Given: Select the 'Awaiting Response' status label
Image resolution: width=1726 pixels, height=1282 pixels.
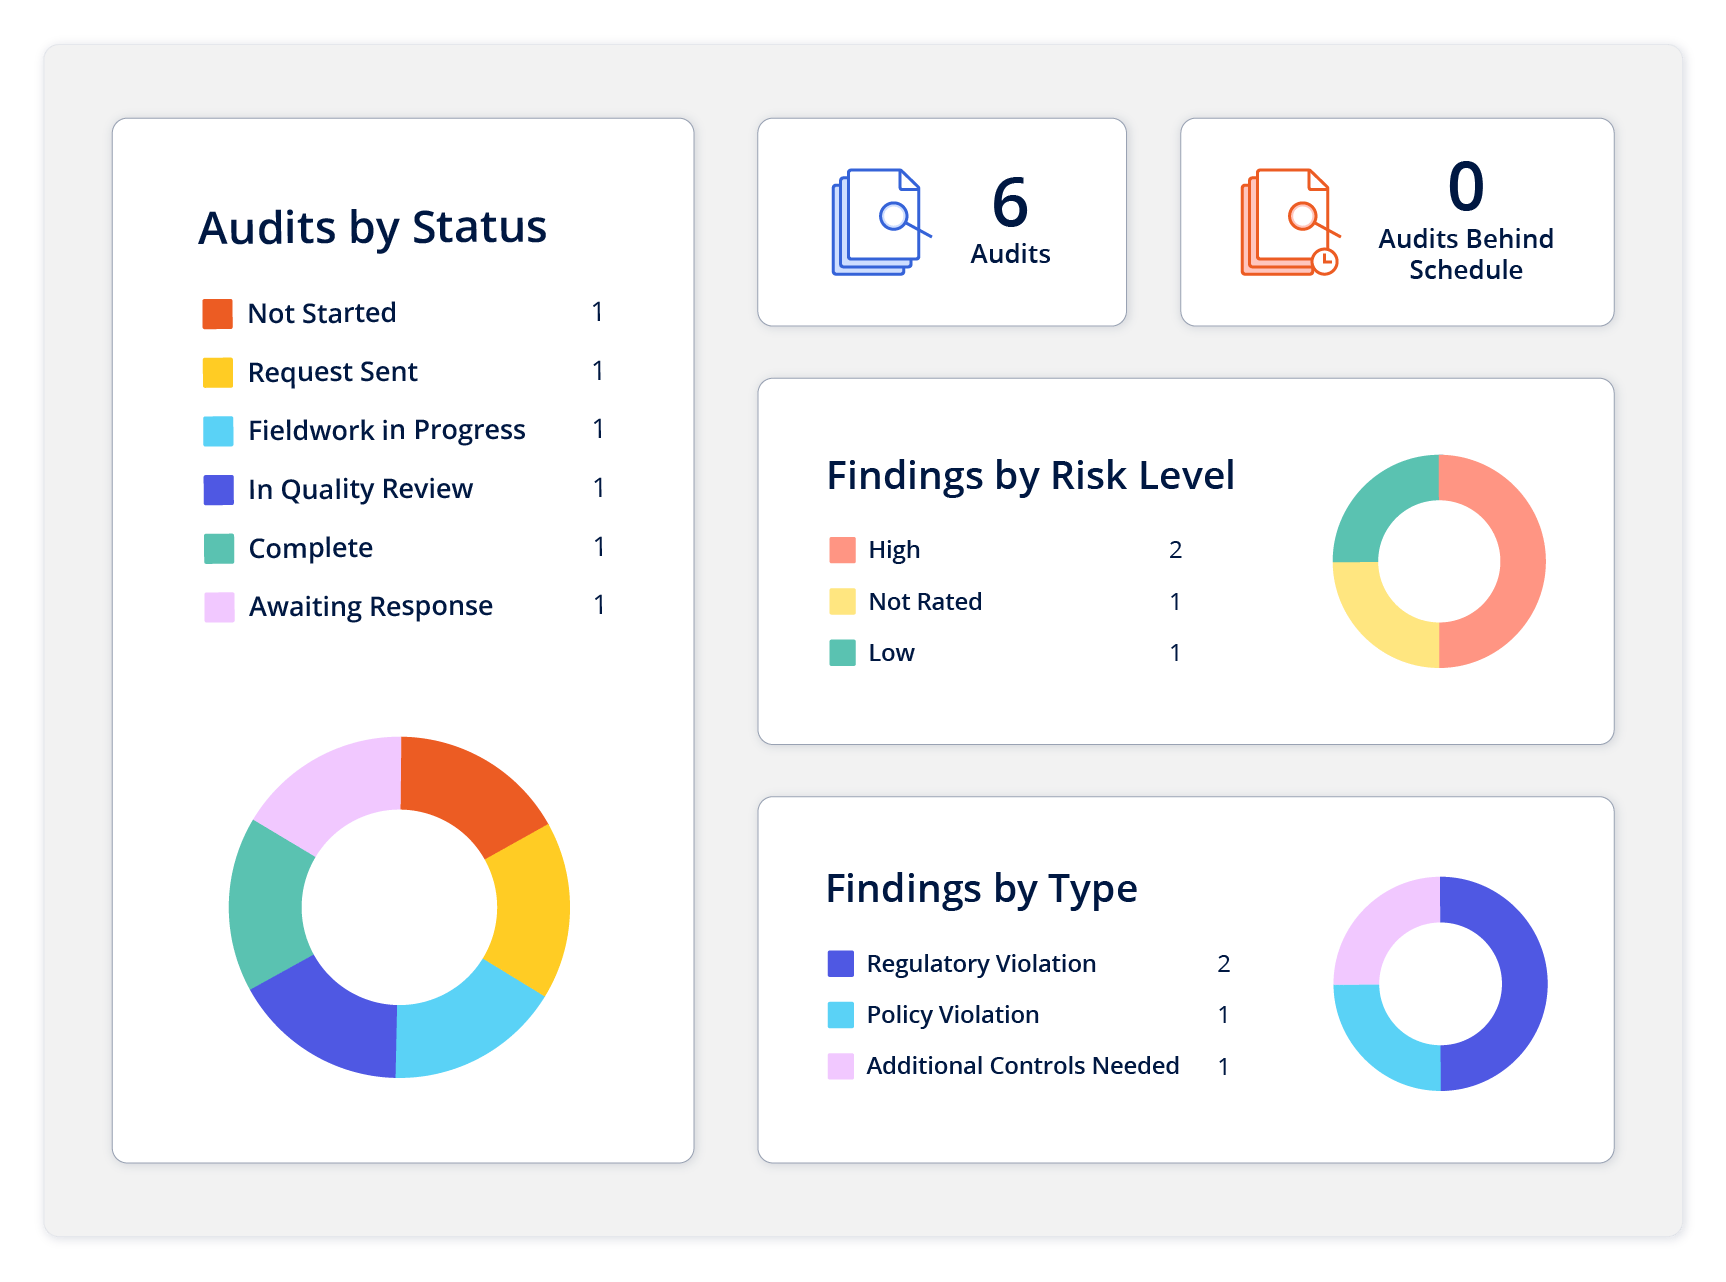Looking at the screenshot, I should pyautogui.click(x=371, y=607).
